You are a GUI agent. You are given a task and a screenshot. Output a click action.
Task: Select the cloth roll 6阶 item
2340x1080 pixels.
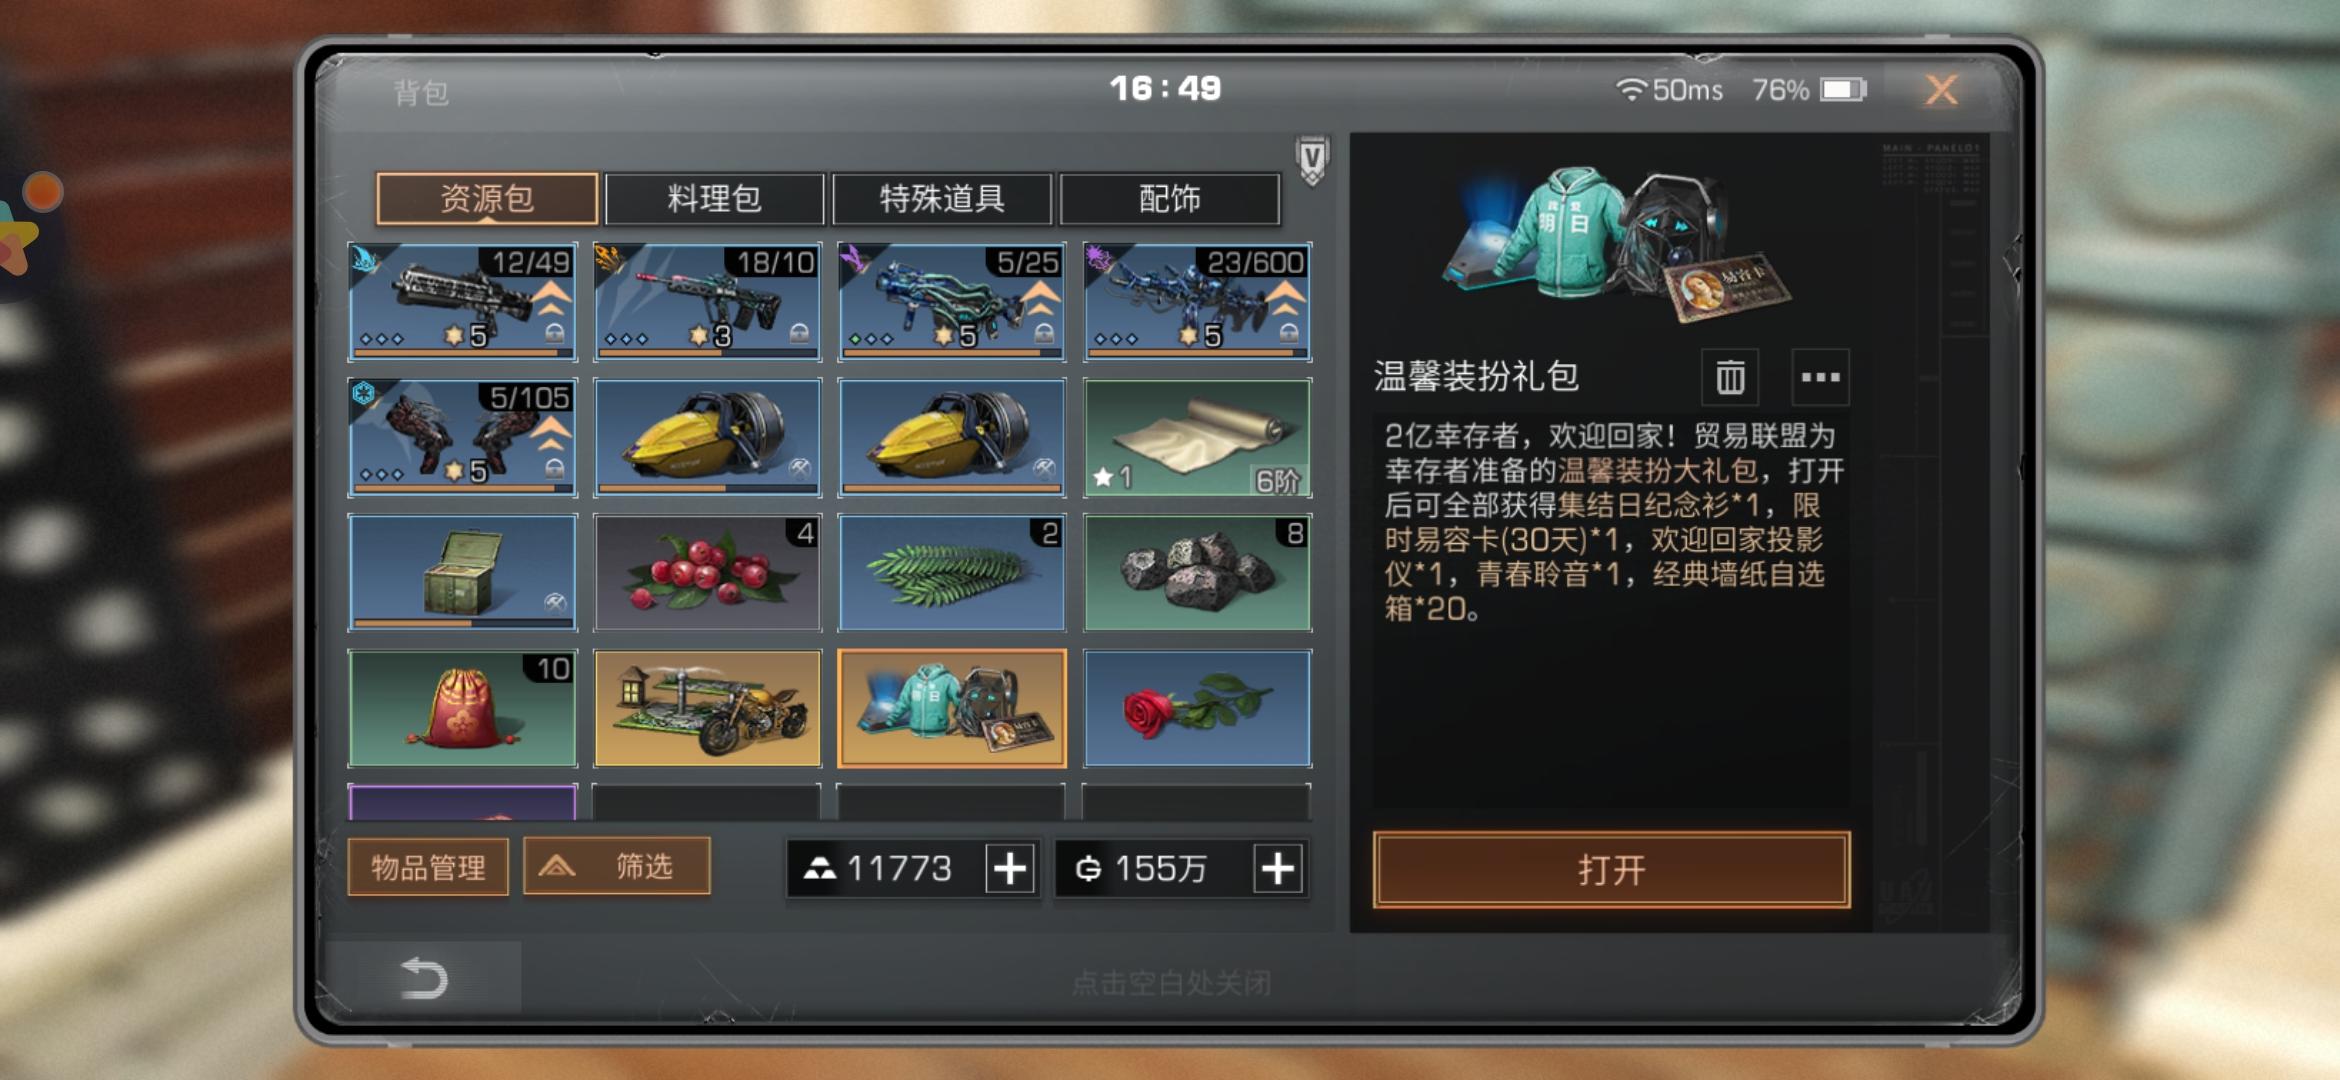click(1197, 438)
